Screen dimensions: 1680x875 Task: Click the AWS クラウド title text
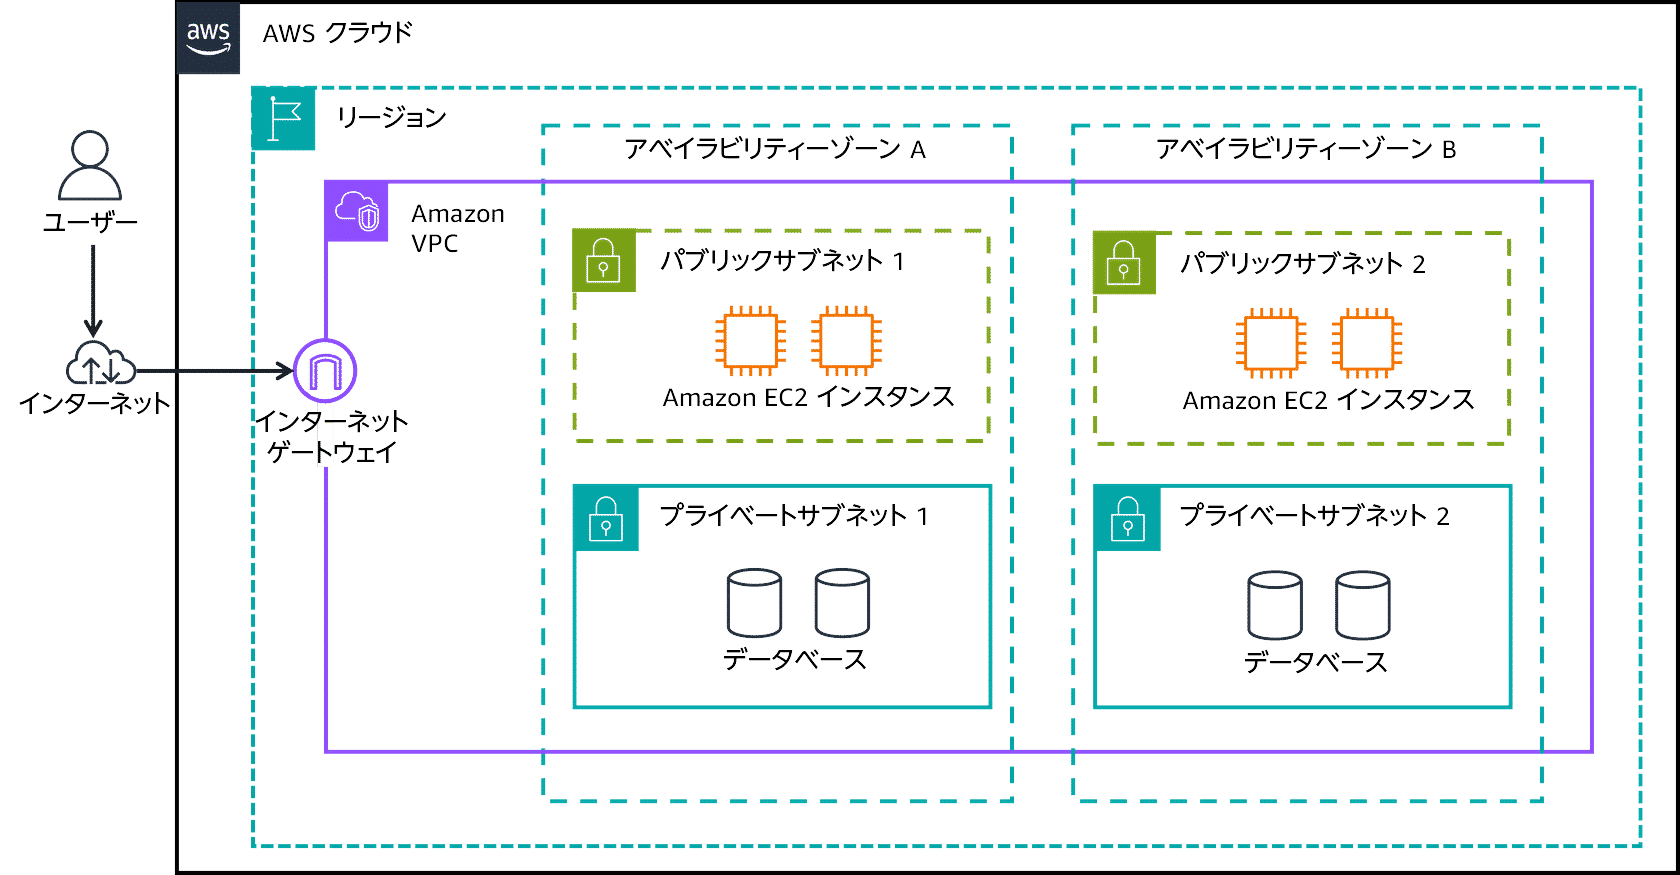(x=337, y=33)
